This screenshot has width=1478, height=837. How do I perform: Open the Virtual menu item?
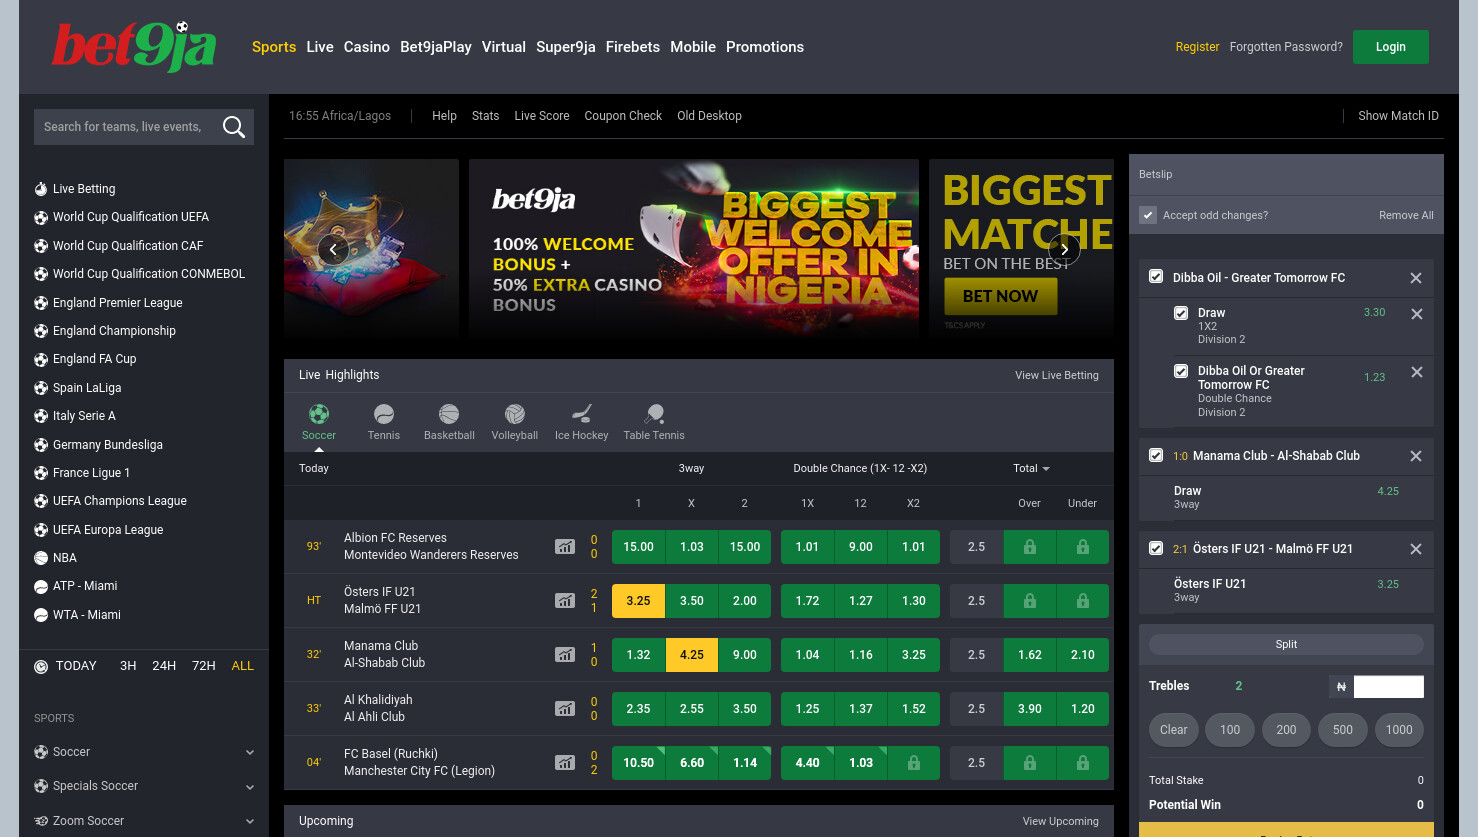click(504, 47)
